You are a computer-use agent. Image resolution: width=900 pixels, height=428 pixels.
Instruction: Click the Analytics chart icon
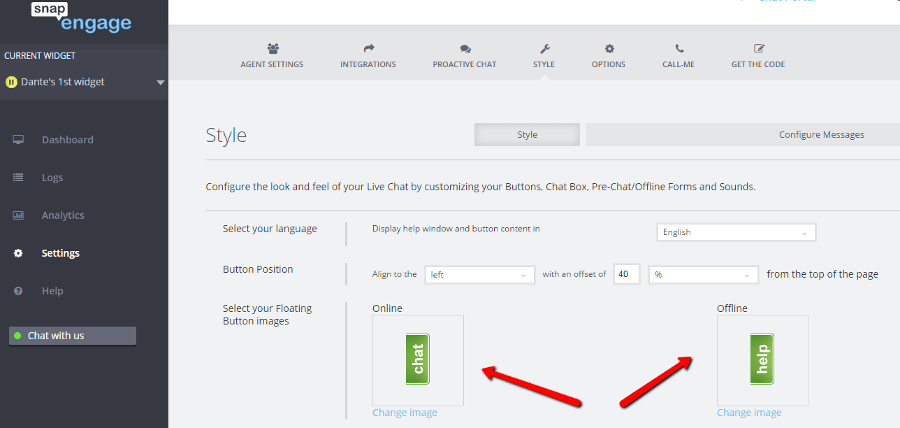pos(18,215)
